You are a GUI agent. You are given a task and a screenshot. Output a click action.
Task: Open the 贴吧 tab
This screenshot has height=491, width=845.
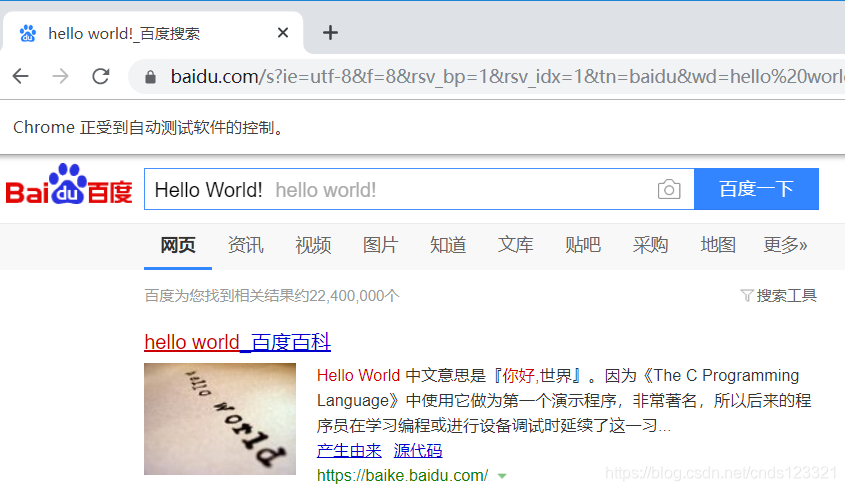[583, 245]
